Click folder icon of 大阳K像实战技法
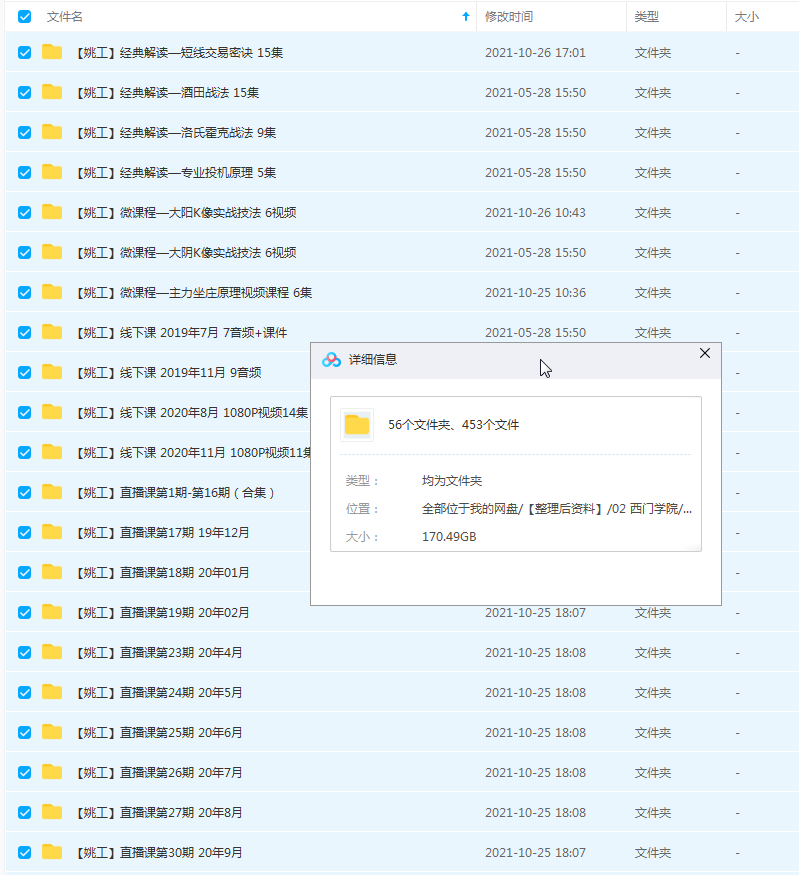The image size is (799, 875). [52, 212]
